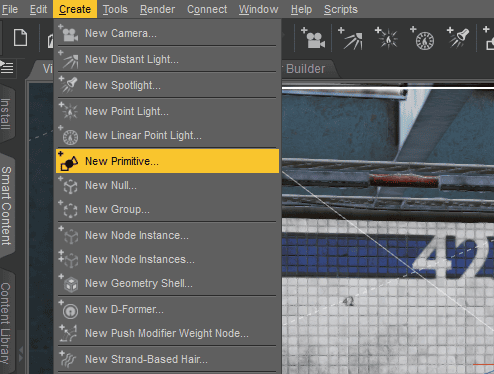Choose New Null... menu entry
Image resolution: width=494 pixels, height=374 pixels.
pos(167,185)
